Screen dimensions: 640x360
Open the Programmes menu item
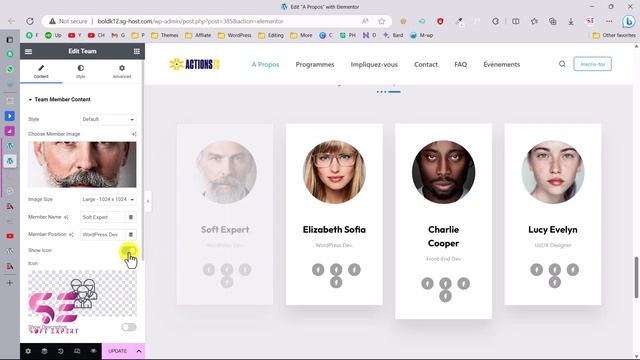[x=315, y=64]
